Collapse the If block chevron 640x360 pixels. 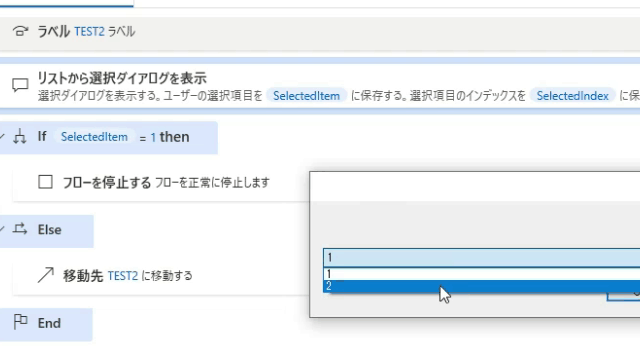point(2,136)
